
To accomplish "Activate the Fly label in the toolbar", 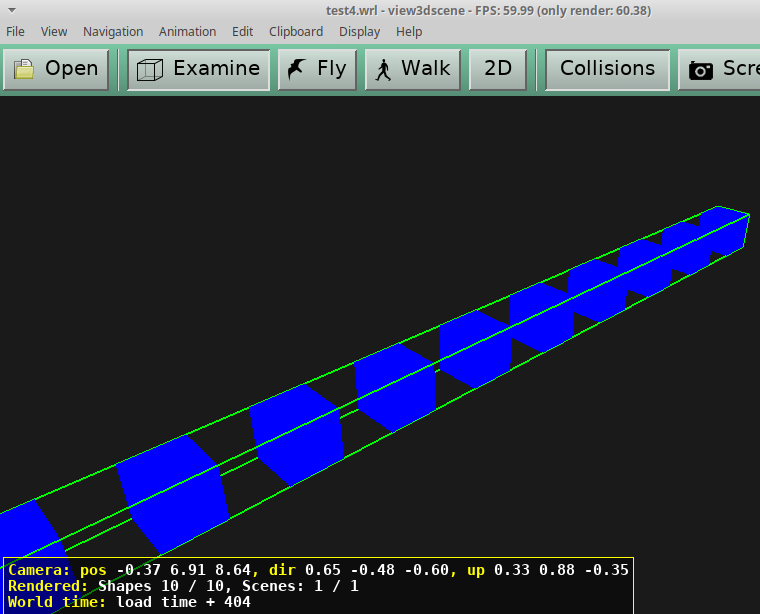I will click(x=332, y=69).
